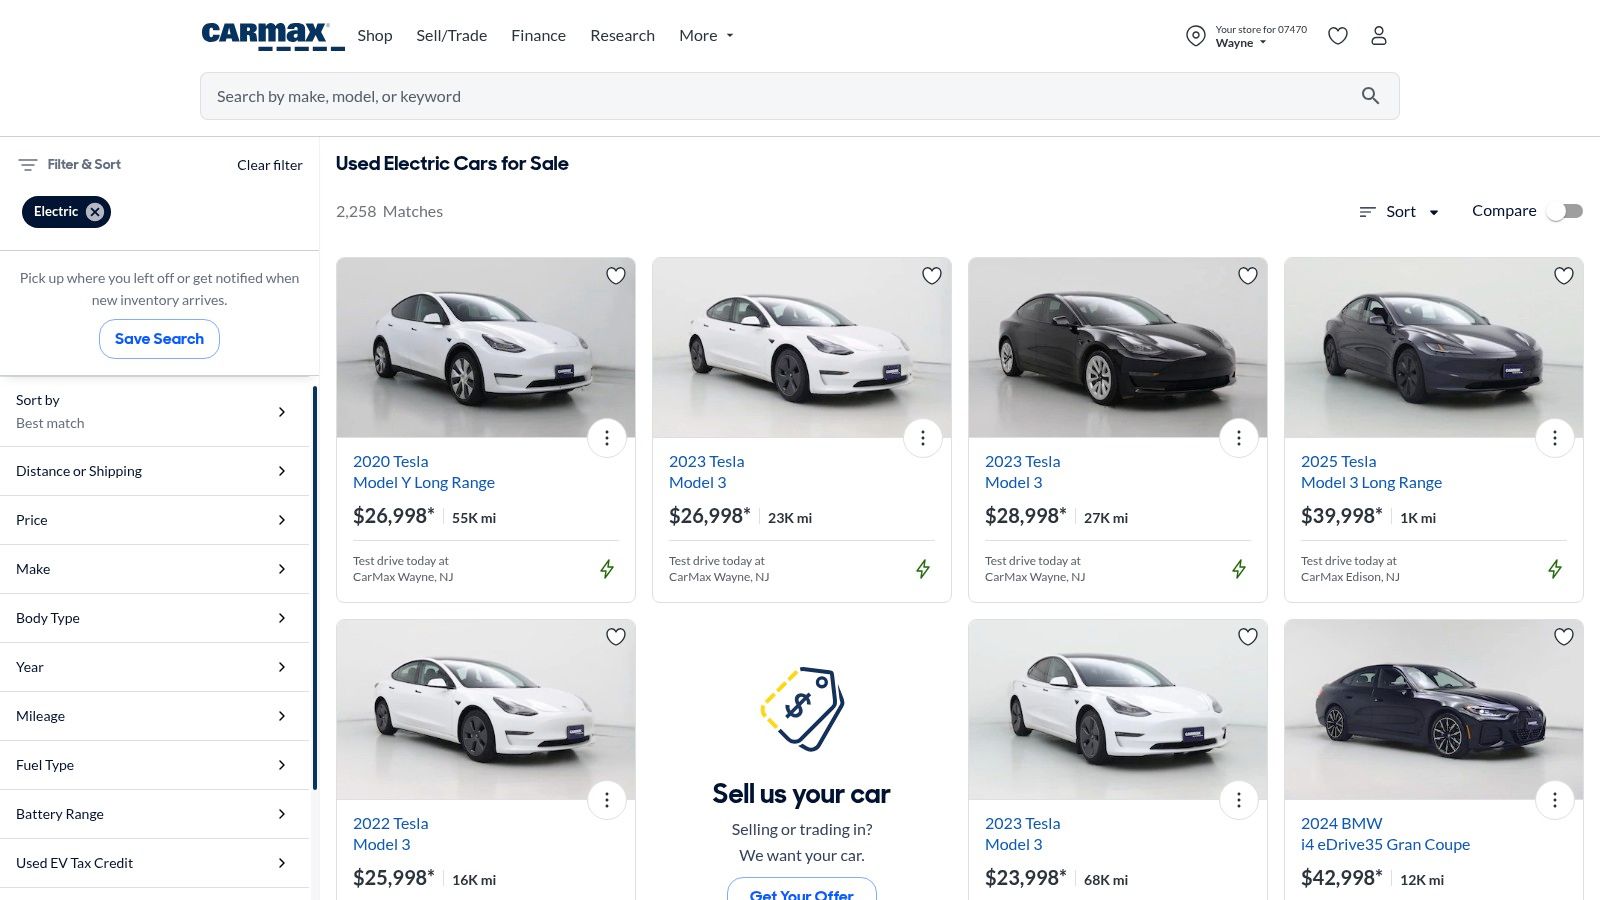This screenshot has height=900, width=1600.
Task: Expand the Mileage filter
Action: tap(155, 716)
